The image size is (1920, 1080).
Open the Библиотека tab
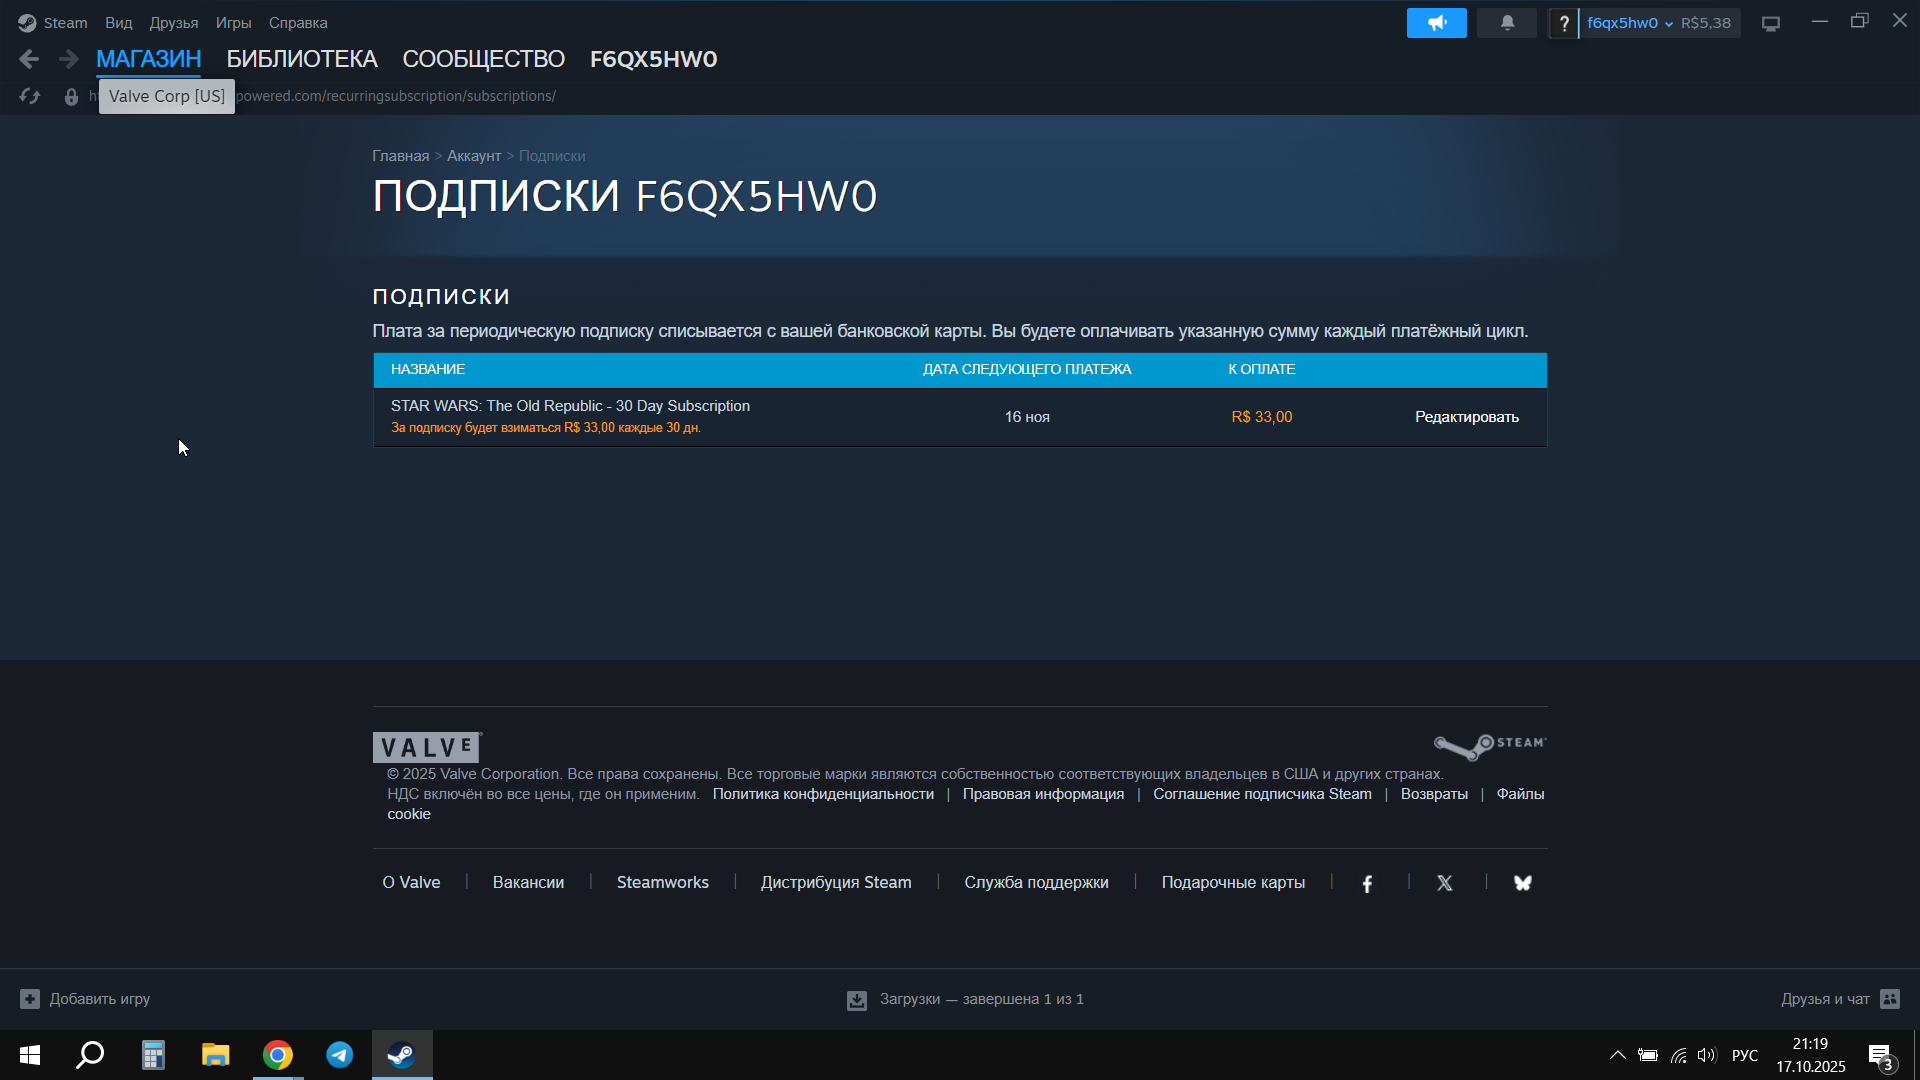(301, 59)
